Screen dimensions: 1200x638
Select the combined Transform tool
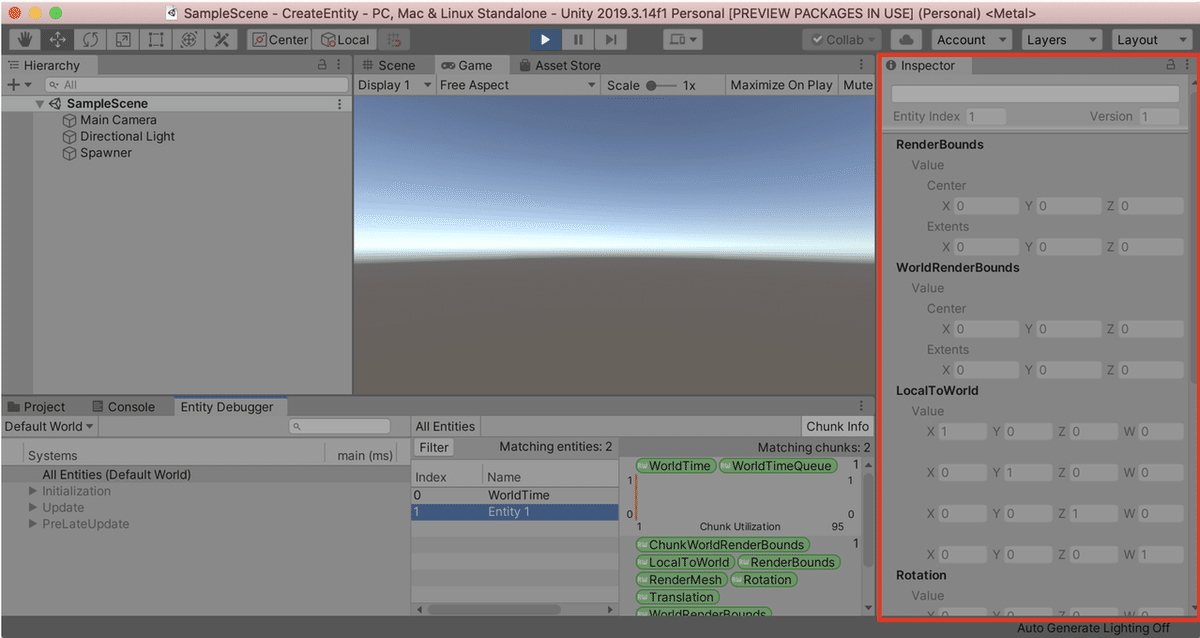click(189, 40)
